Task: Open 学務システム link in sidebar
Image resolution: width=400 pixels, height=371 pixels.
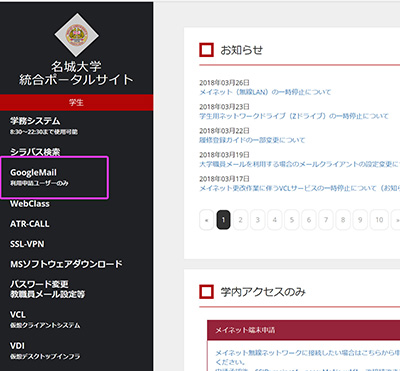Action: pos(44,125)
